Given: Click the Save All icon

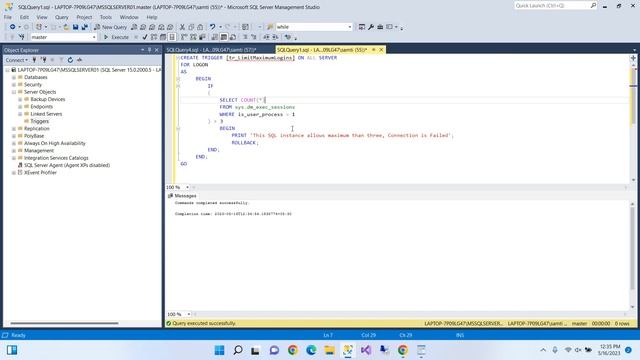Looking at the screenshot, I should [x=84, y=27].
